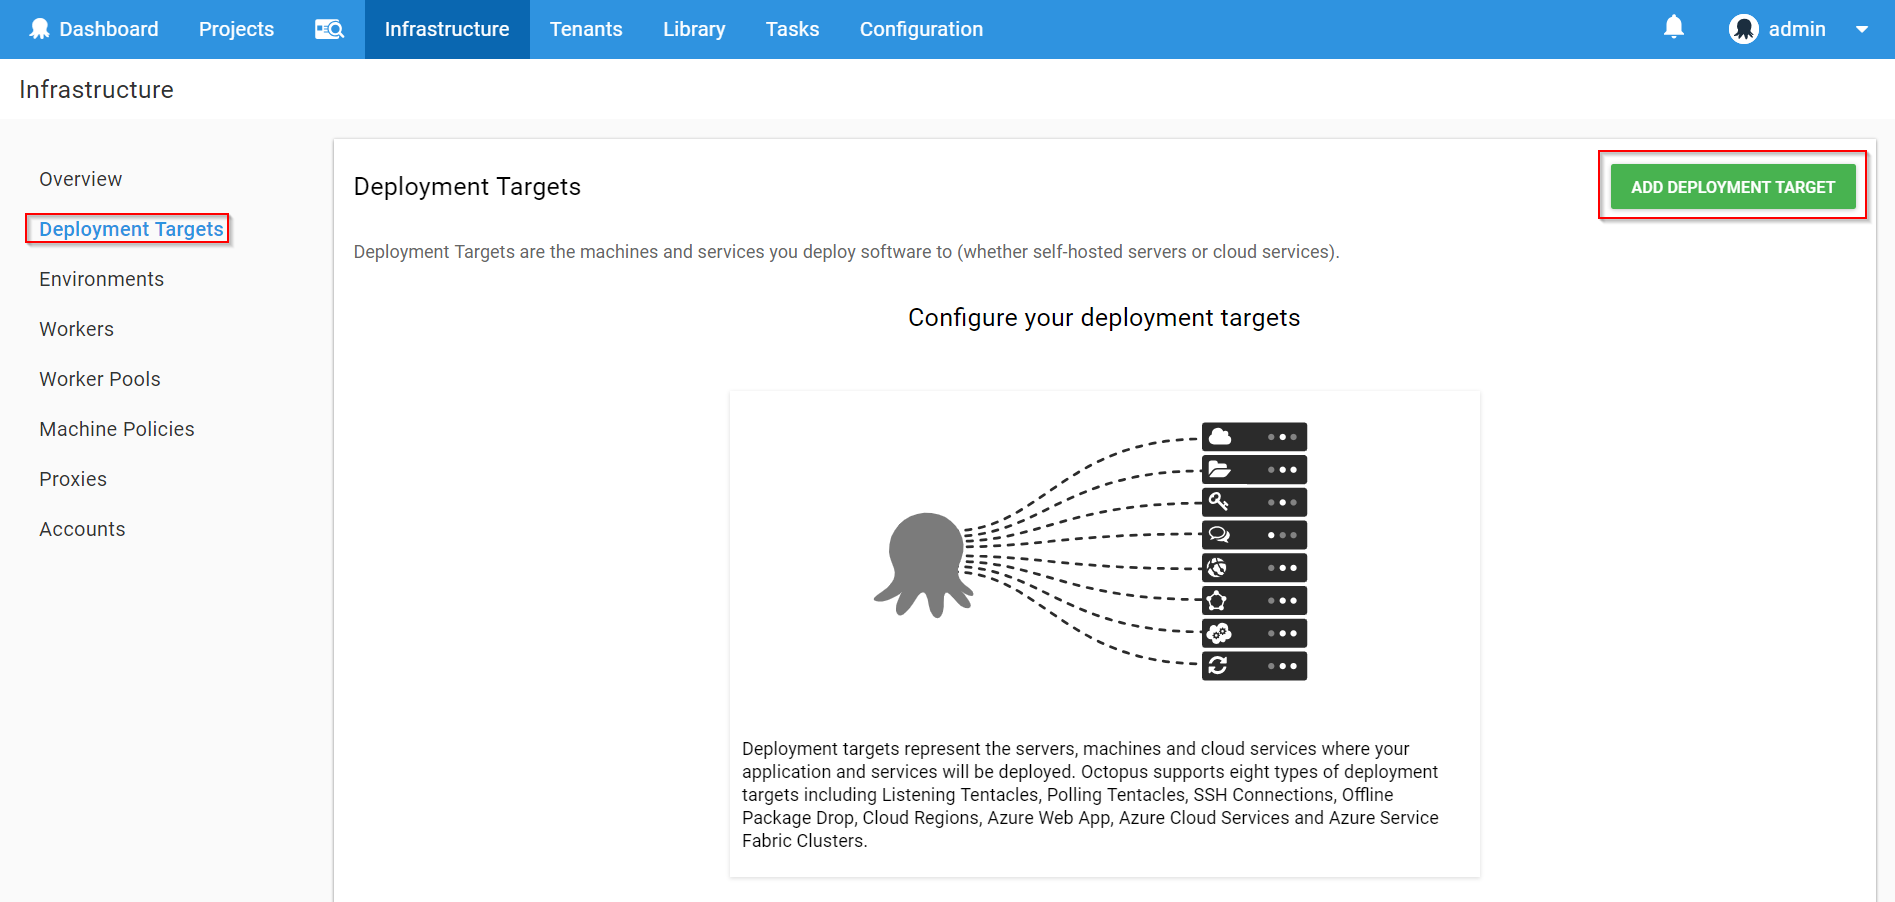Go to Proxies in the sidebar

click(73, 479)
